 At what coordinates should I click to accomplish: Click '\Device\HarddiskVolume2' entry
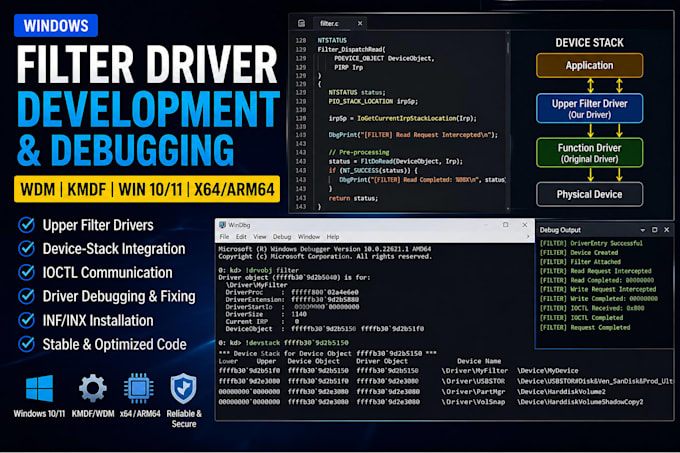pyautogui.click(x=561, y=391)
